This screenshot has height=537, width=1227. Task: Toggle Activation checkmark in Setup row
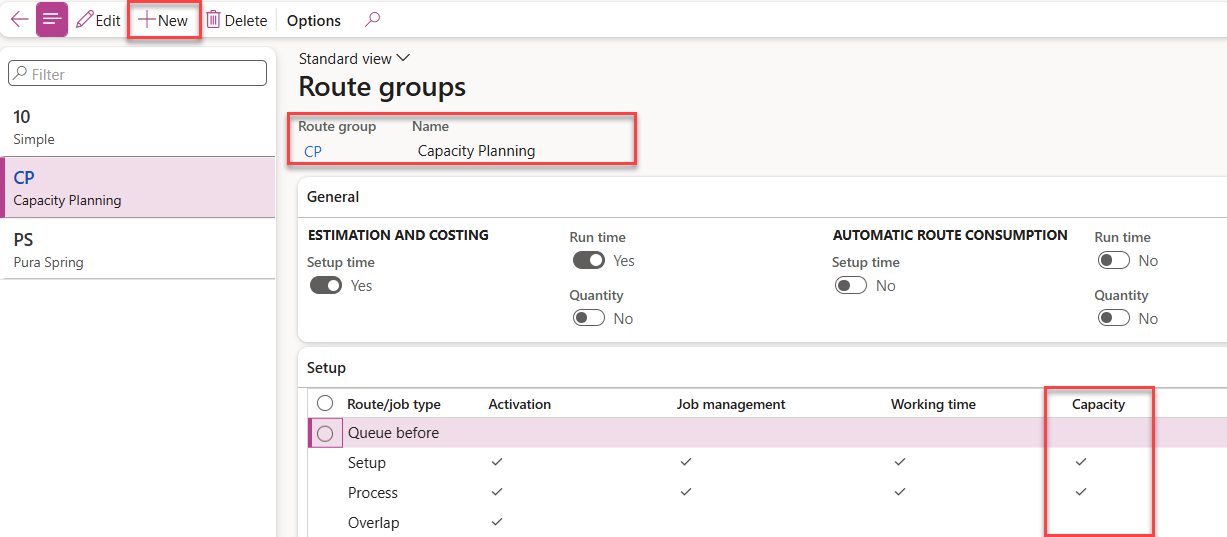(497, 462)
